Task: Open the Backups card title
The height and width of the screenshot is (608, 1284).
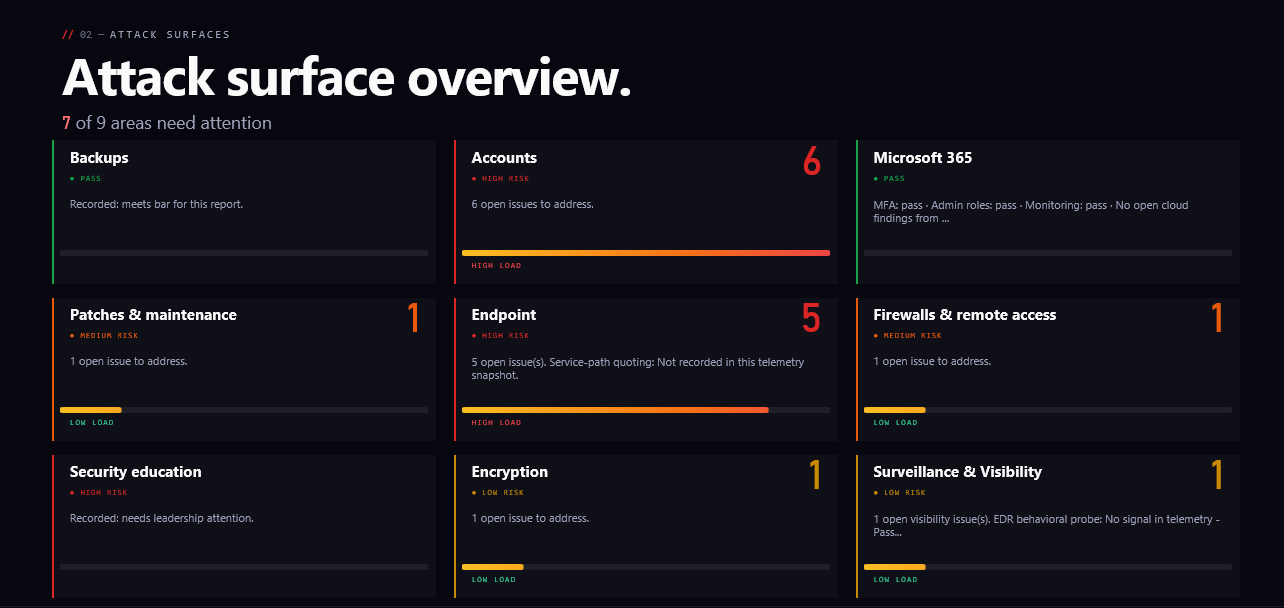Action: click(99, 158)
